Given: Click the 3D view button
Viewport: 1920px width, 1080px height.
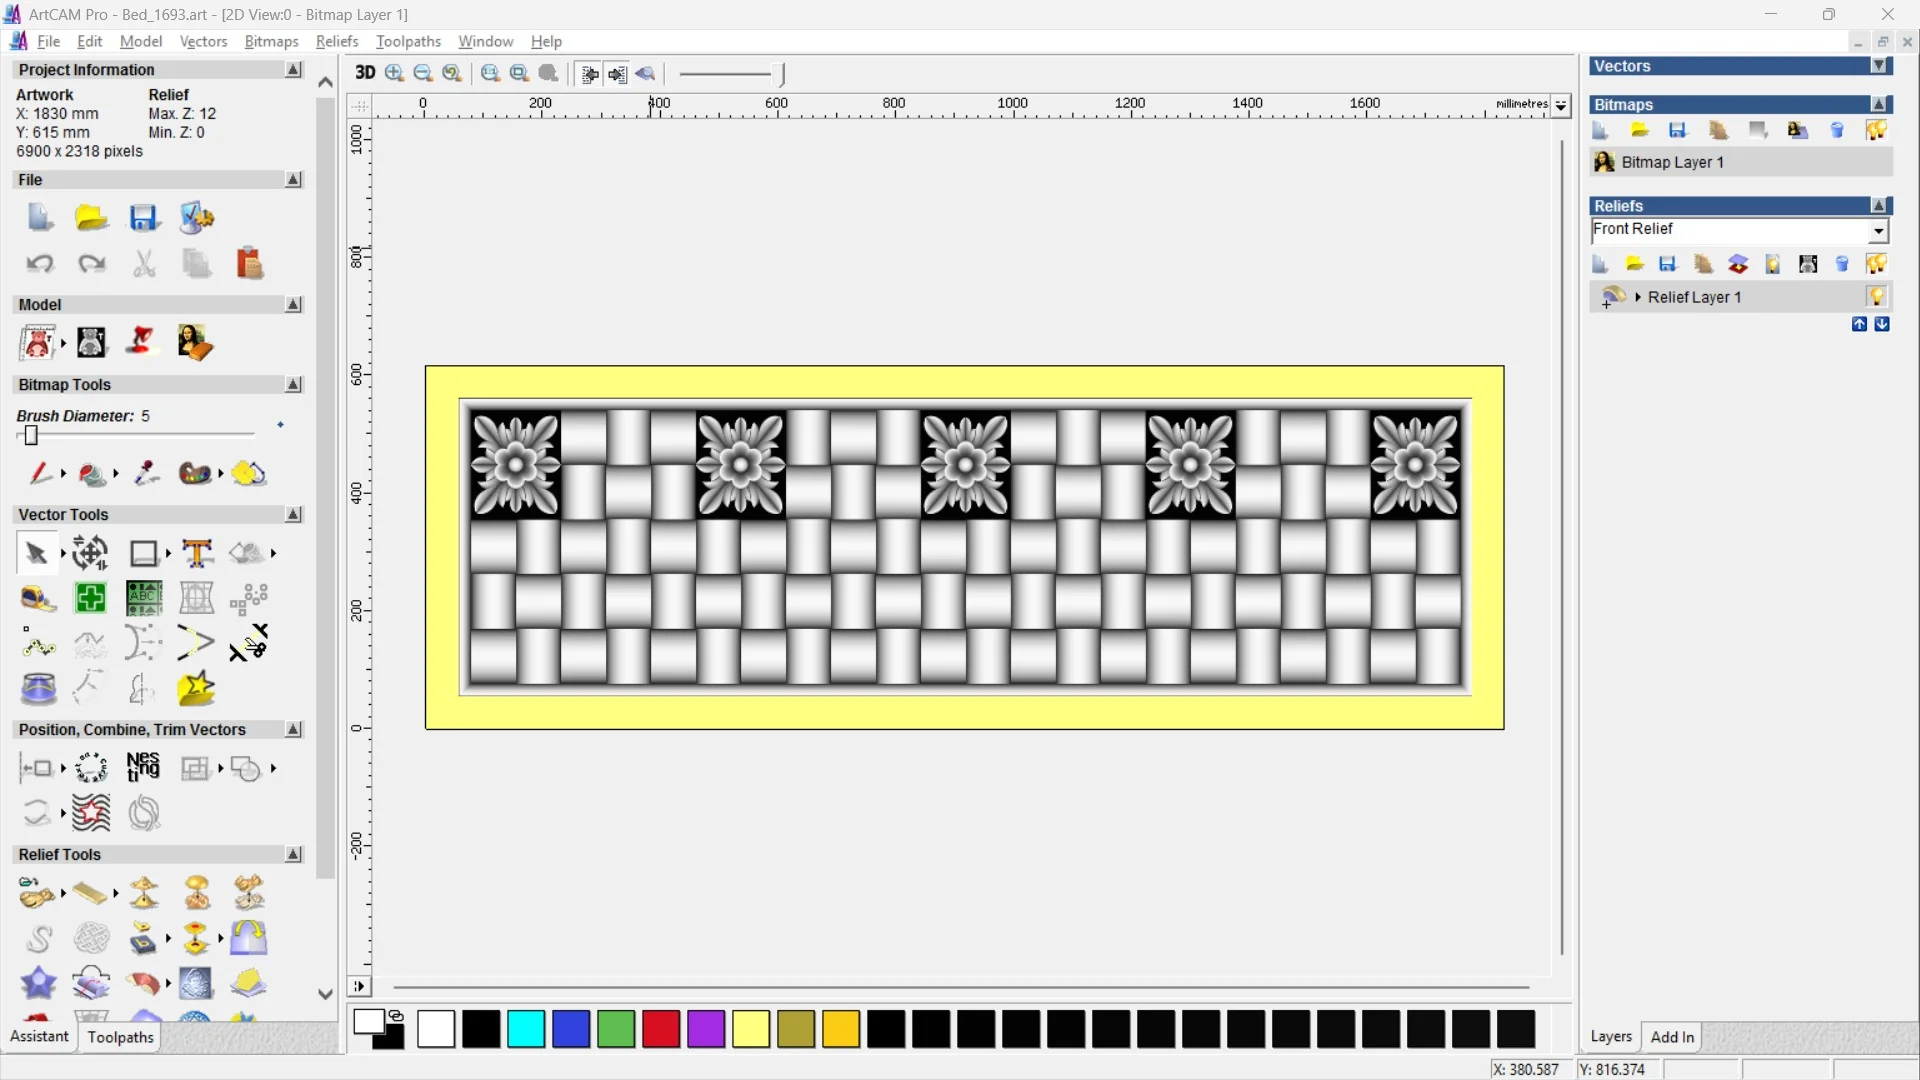Looking at the screenshot, I should click(365, 73).
